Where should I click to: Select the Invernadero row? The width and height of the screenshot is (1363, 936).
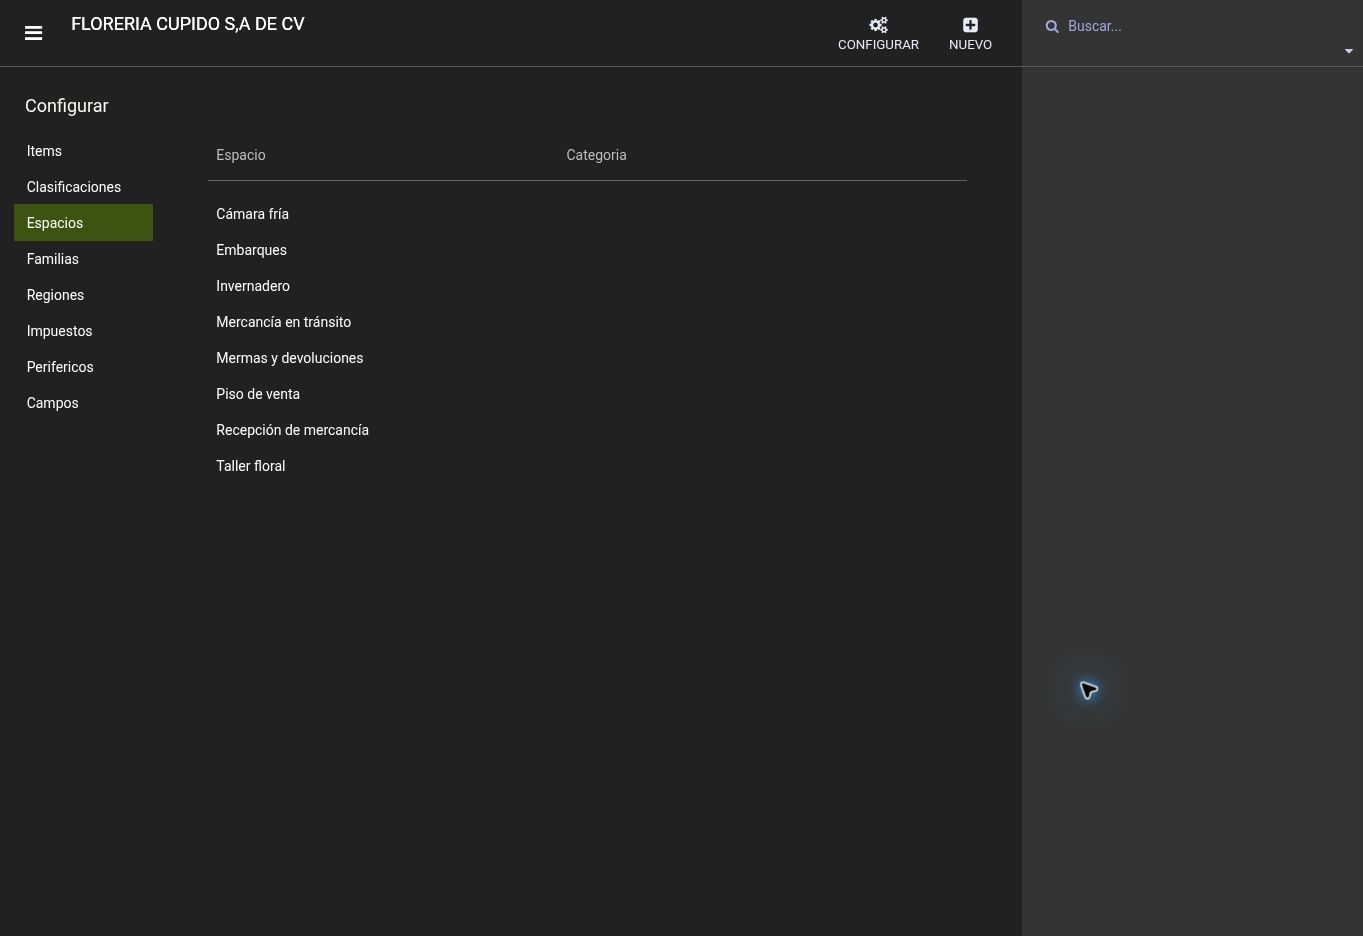pyautogui.click(x=587, y=286)
